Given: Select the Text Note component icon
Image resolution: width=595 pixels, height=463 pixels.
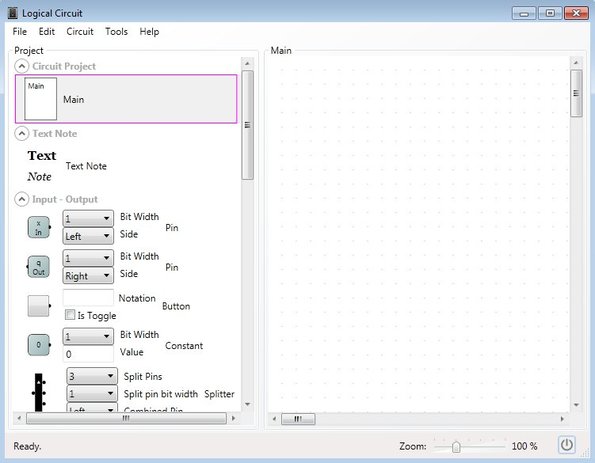Looking at the screenshot, I should 41,166.
